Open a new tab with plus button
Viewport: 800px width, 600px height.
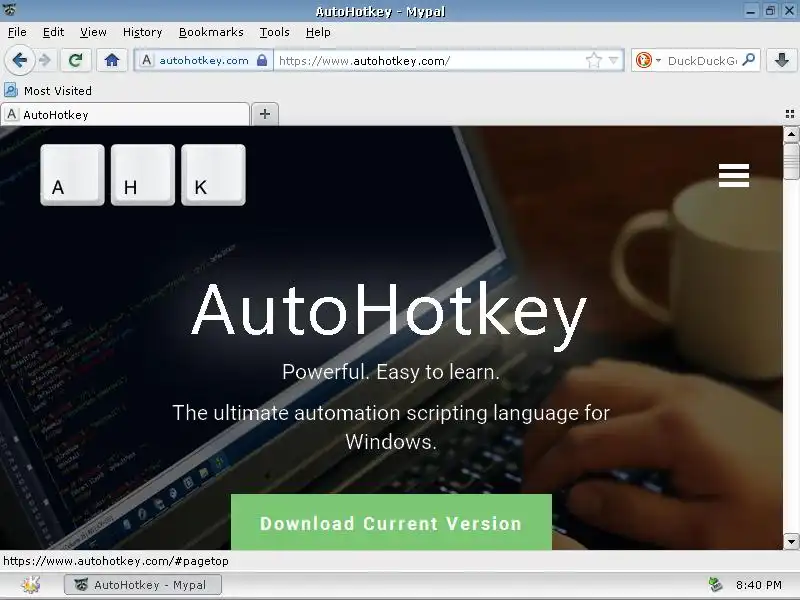(x=265, y=114)
